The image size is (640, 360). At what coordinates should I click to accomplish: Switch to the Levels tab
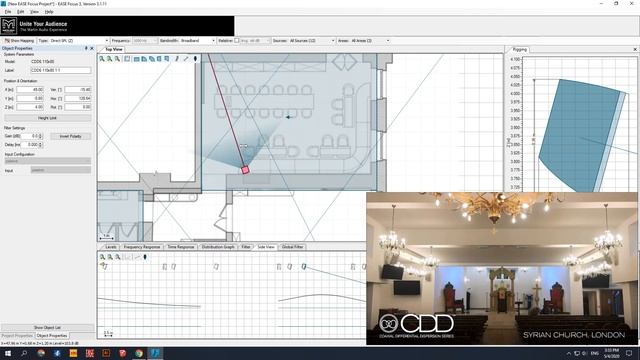tap(111, 247)
